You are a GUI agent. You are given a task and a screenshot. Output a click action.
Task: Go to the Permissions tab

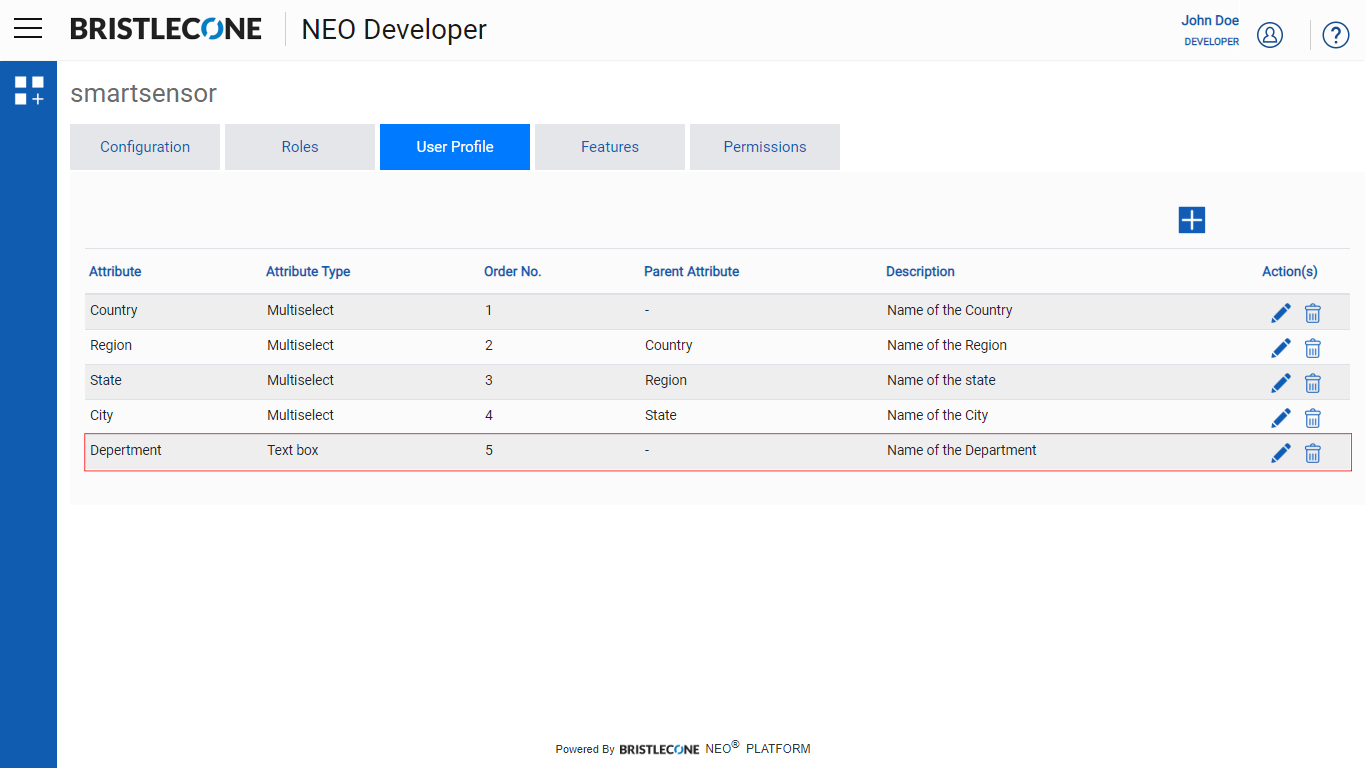pyautogui.click(x=765, y=147)
